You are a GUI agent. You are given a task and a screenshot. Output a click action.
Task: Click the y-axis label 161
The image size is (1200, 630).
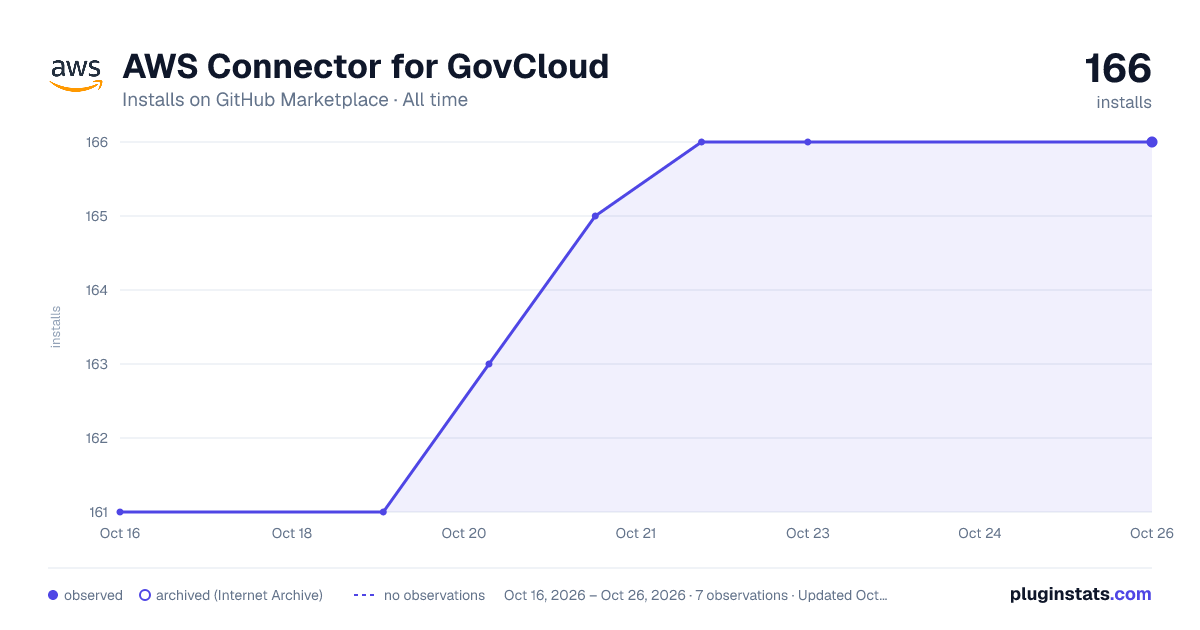pyautogui.click(x=98, y=512)
